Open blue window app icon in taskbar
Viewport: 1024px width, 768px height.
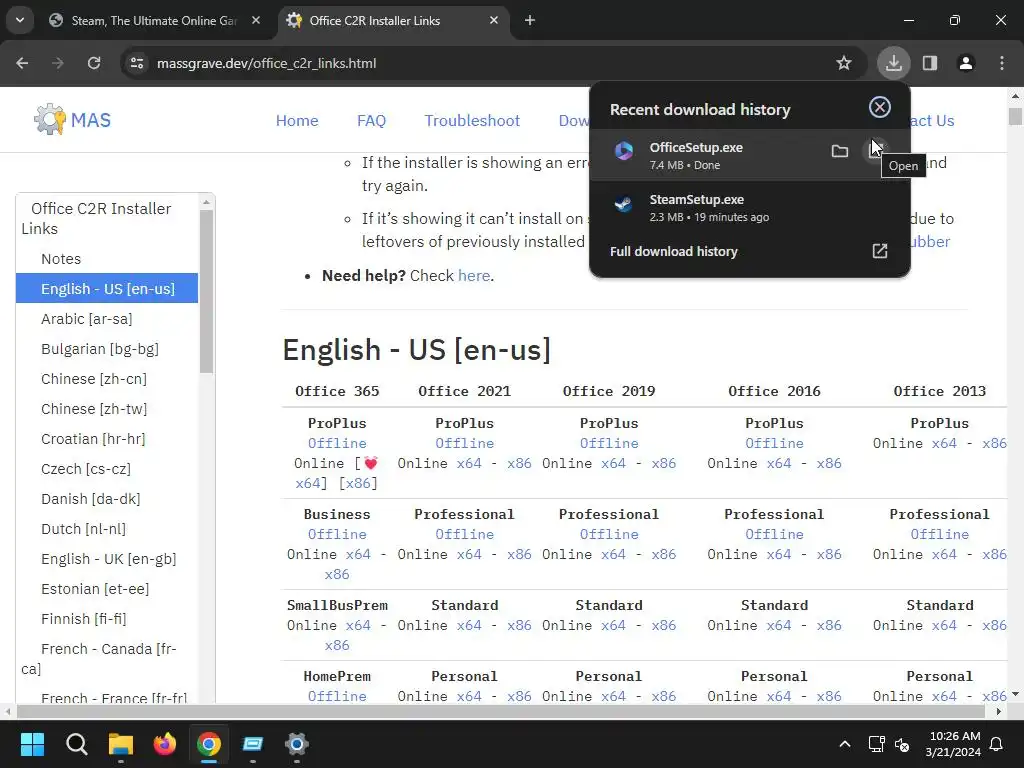pos(253,744)
